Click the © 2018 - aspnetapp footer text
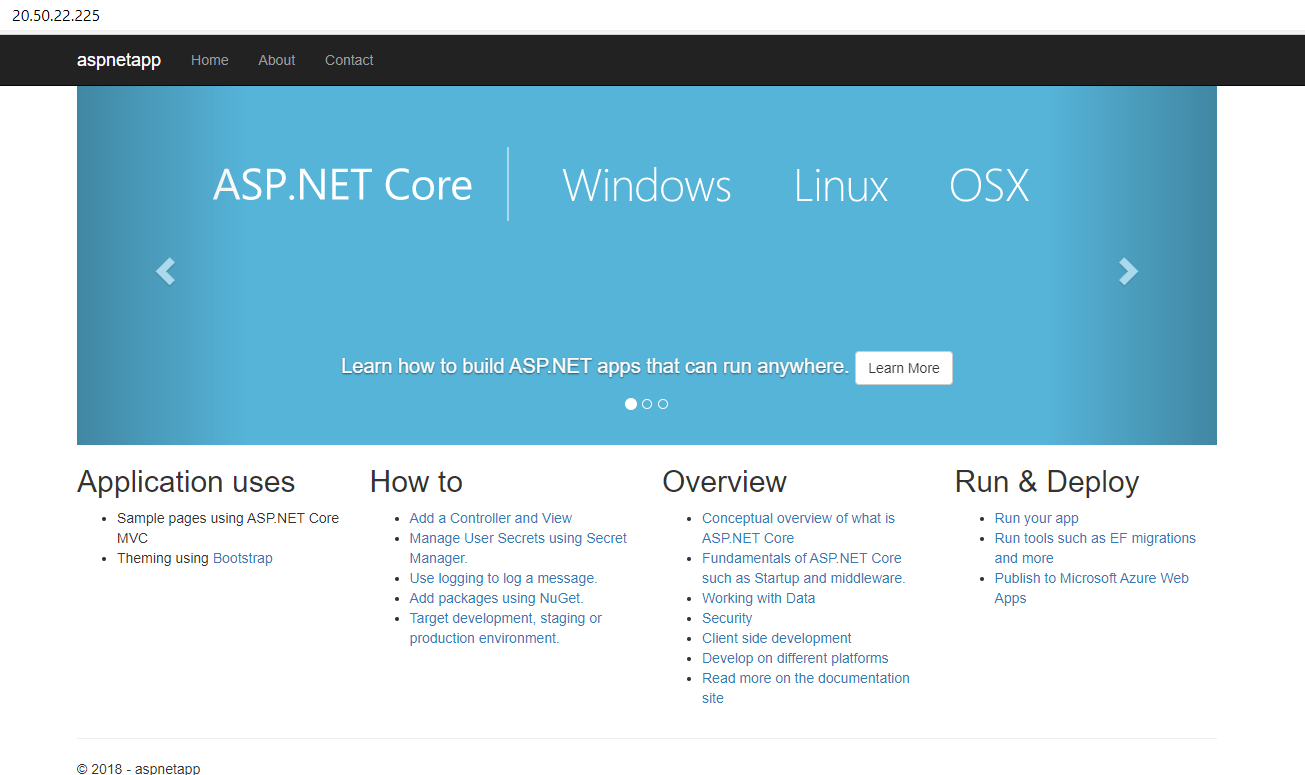 pos(138,769)
